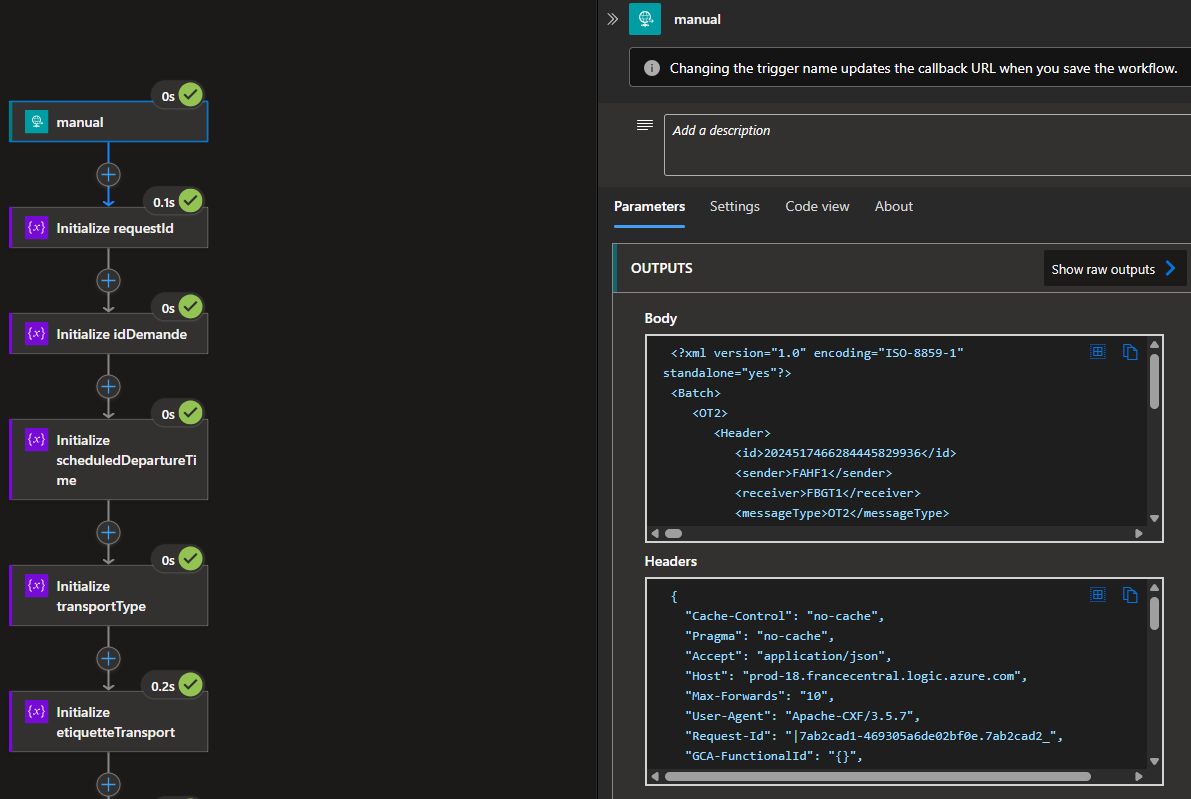Collapse the details pane using the double chevron
This screenshot has height=799, width=1191.
(612, 18)
